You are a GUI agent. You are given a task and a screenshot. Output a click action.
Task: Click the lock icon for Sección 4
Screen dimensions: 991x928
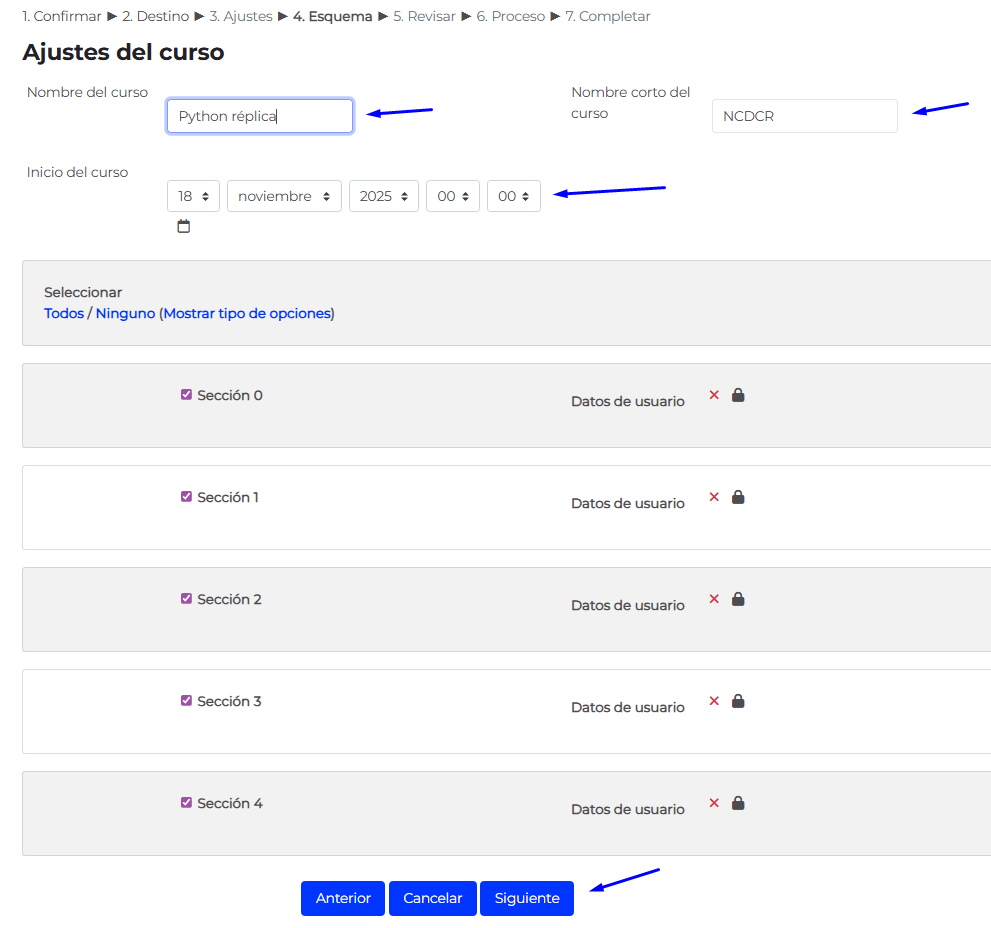coord(738,803)
